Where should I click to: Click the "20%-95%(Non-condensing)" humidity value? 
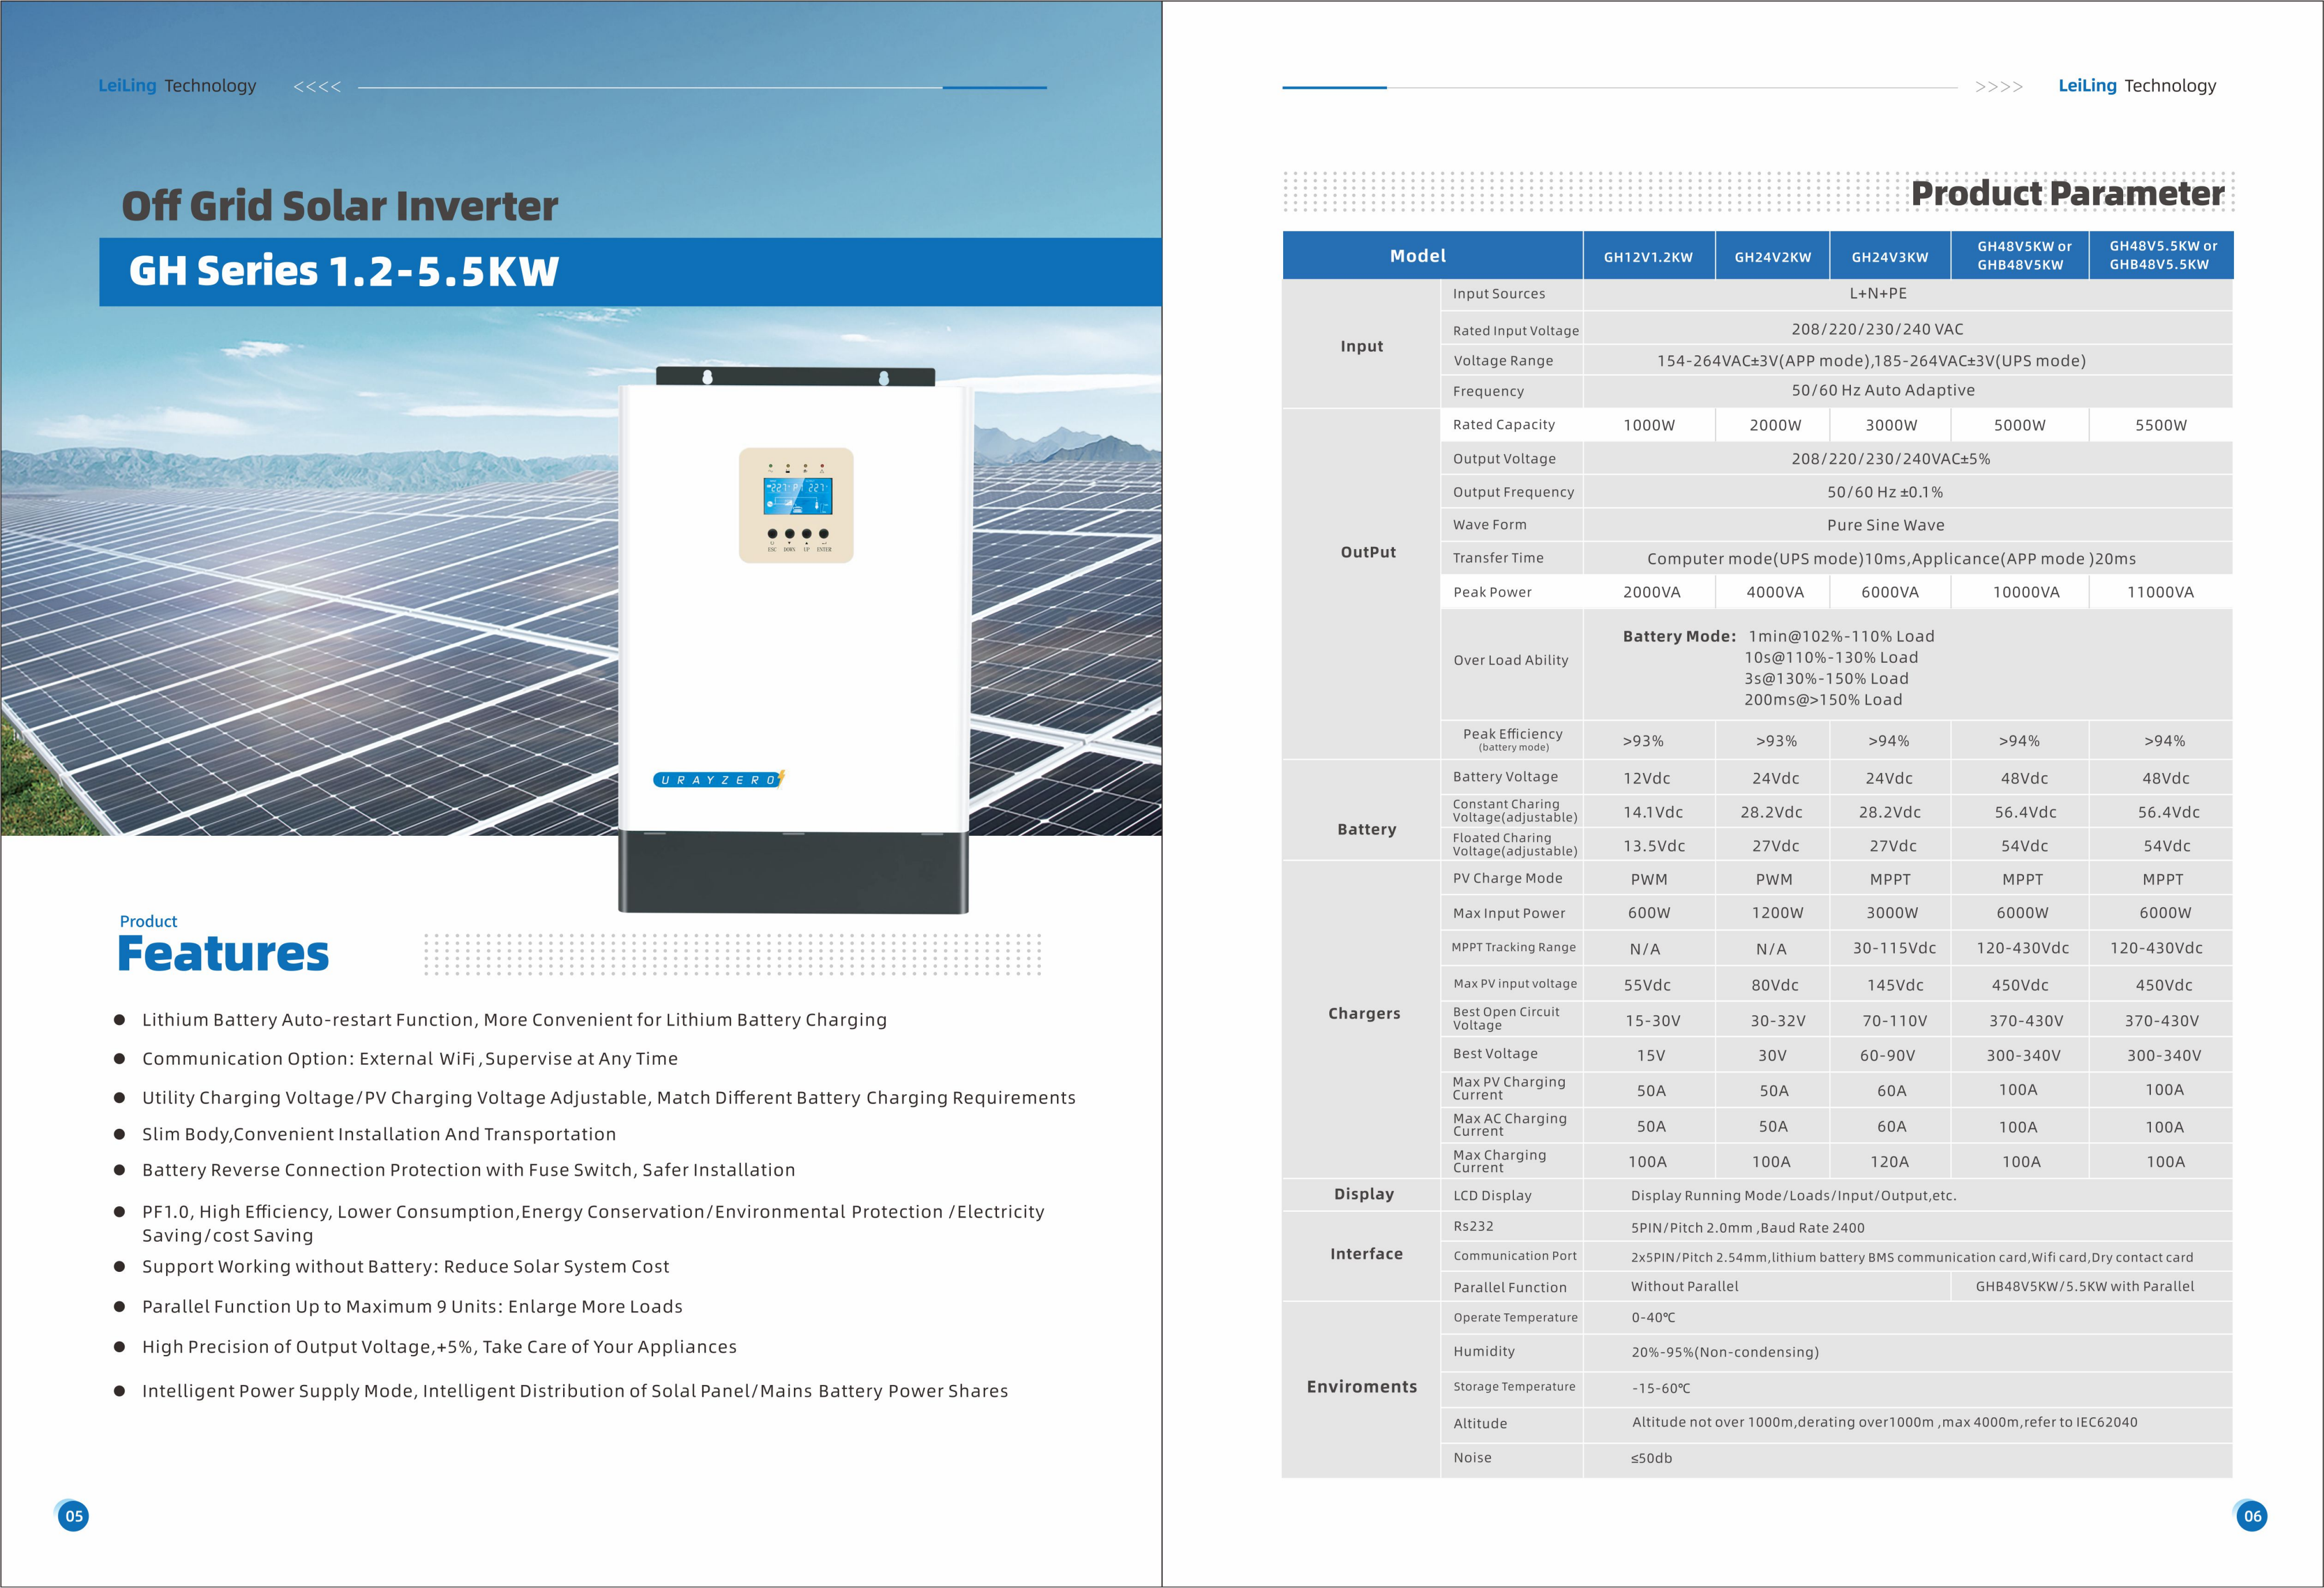1725,1353
